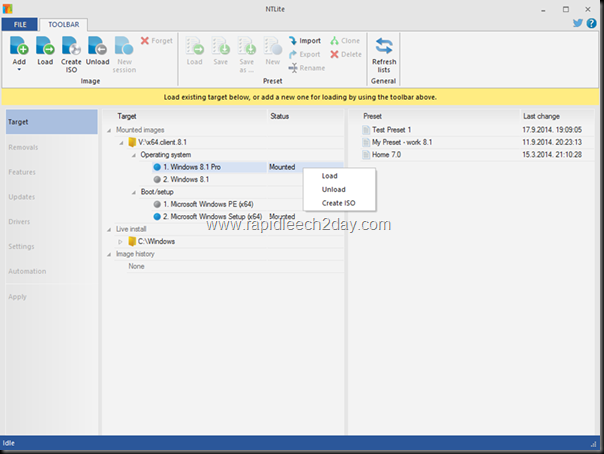Screen dimensions: 604x454
Task: Click the None entry under Image history
Action: pyautogui.click(x=136, y=266)
